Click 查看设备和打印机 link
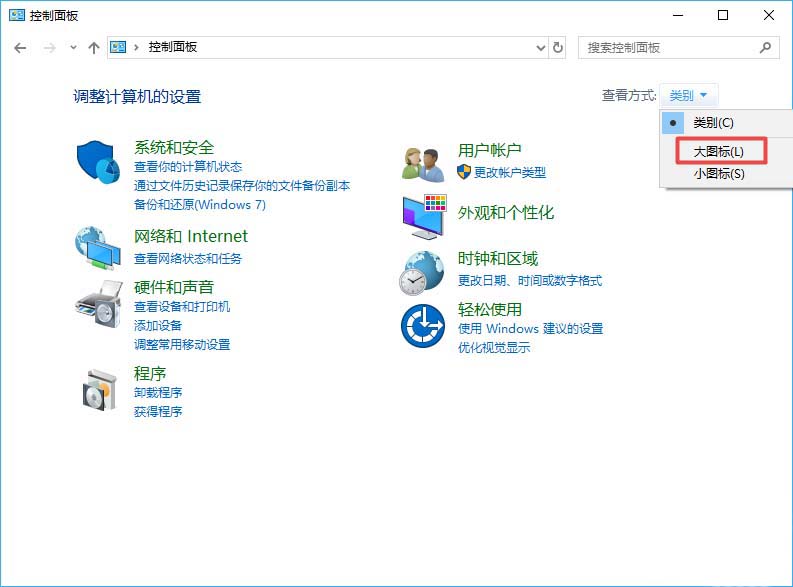The image size is (793, 587). click(x=182, y=307)
